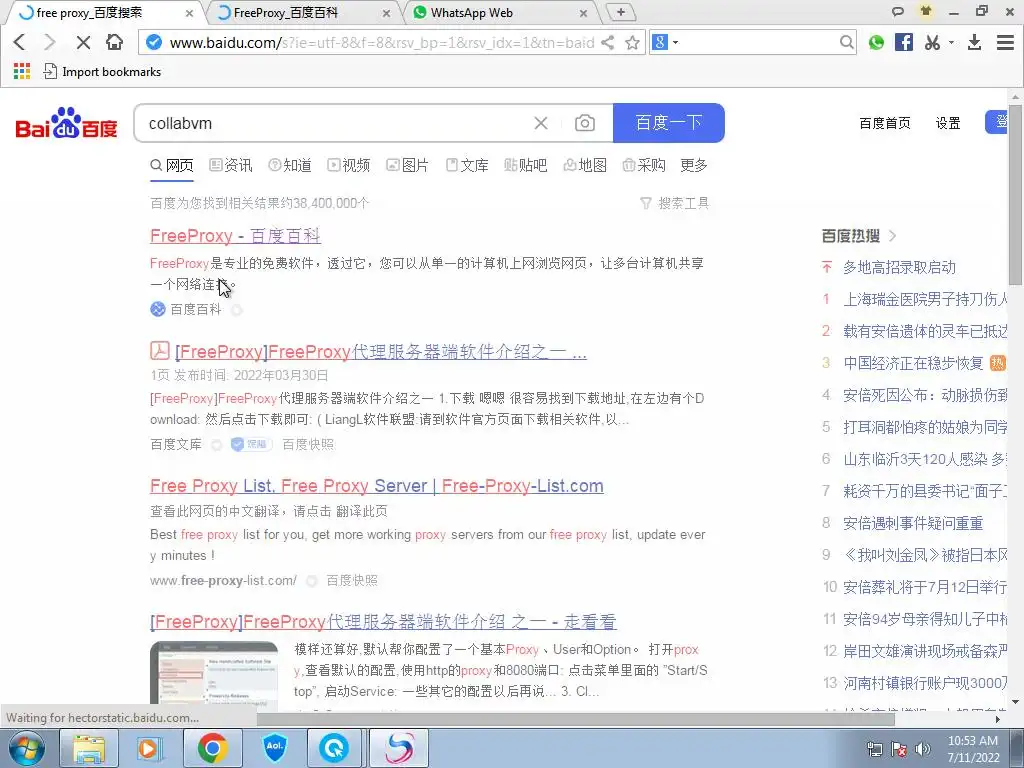Open hot search 中国经济正在稳步恢复
Image resolution: width=1024 pixels, height=768 pixels.
coord(913,363)
